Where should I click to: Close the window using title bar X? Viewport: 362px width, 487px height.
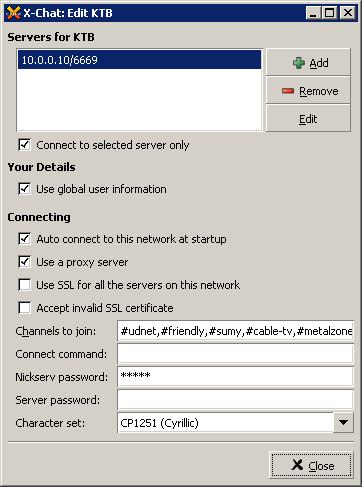point(348,13)
